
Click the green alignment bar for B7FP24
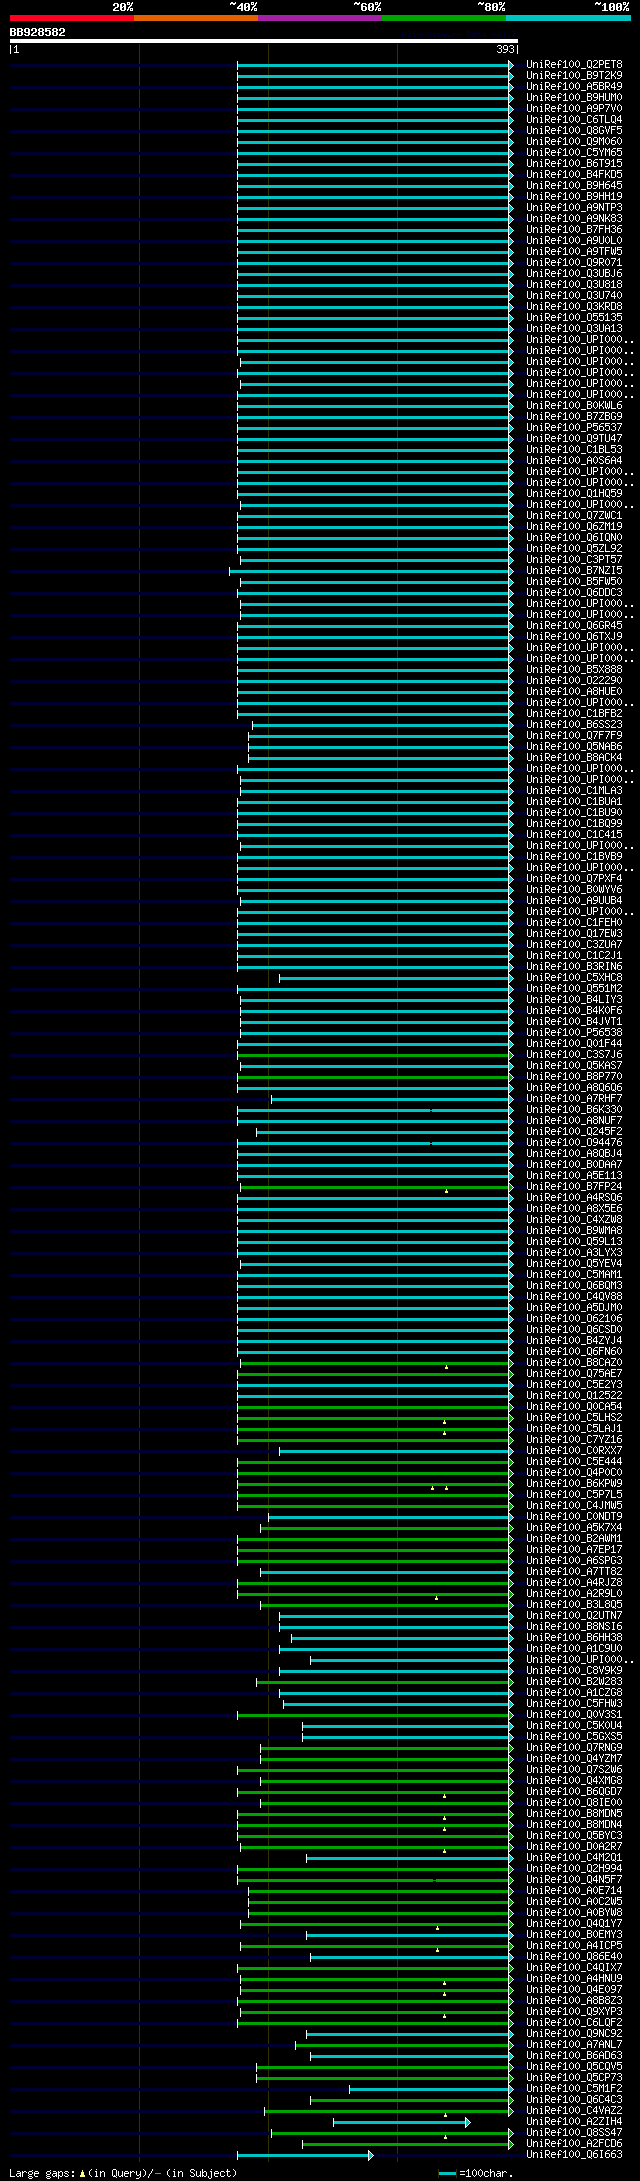click(x=375, y=1187)
